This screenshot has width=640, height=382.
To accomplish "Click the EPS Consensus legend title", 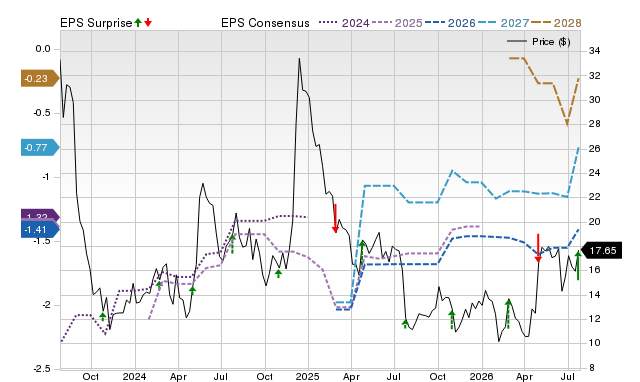I will click(x=265, y=23).
